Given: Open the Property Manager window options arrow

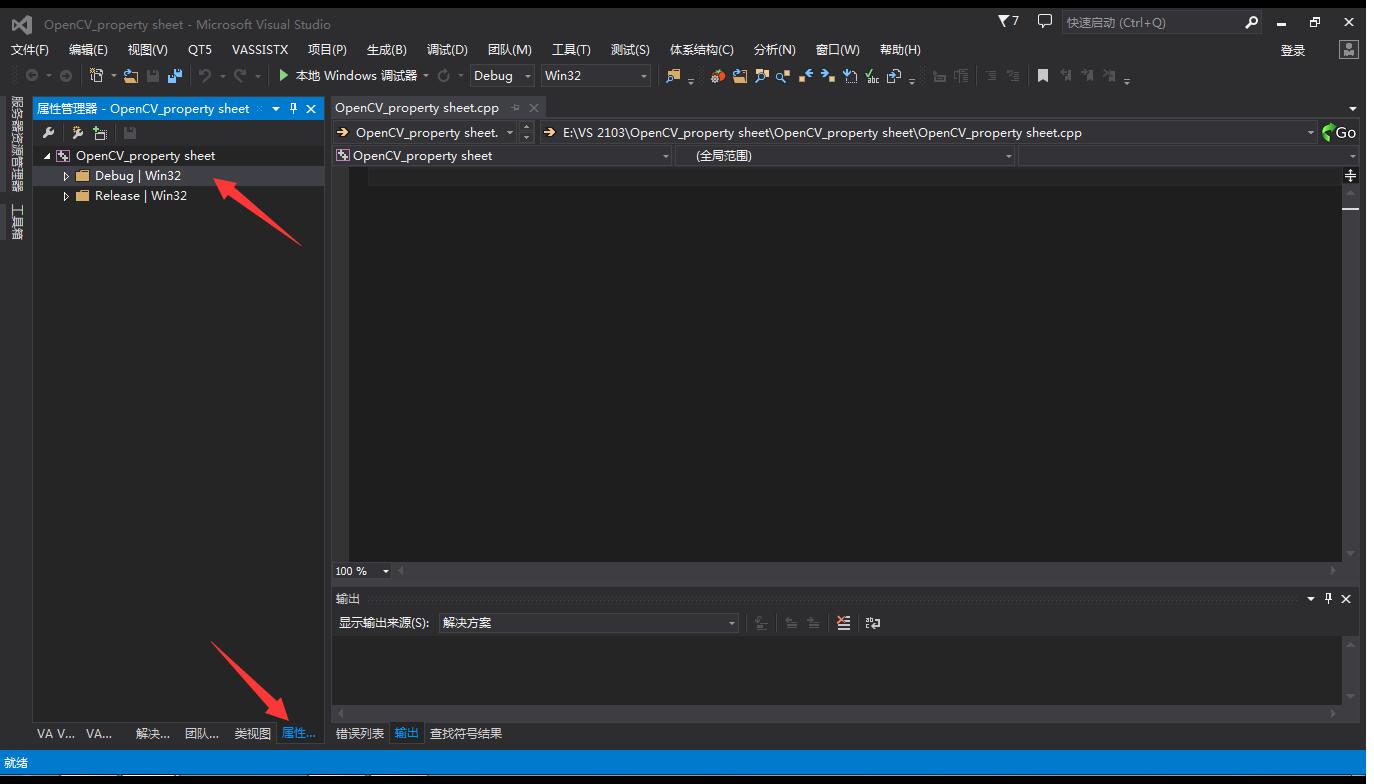Looking at the screenshot, I should (x=275, y=108).
